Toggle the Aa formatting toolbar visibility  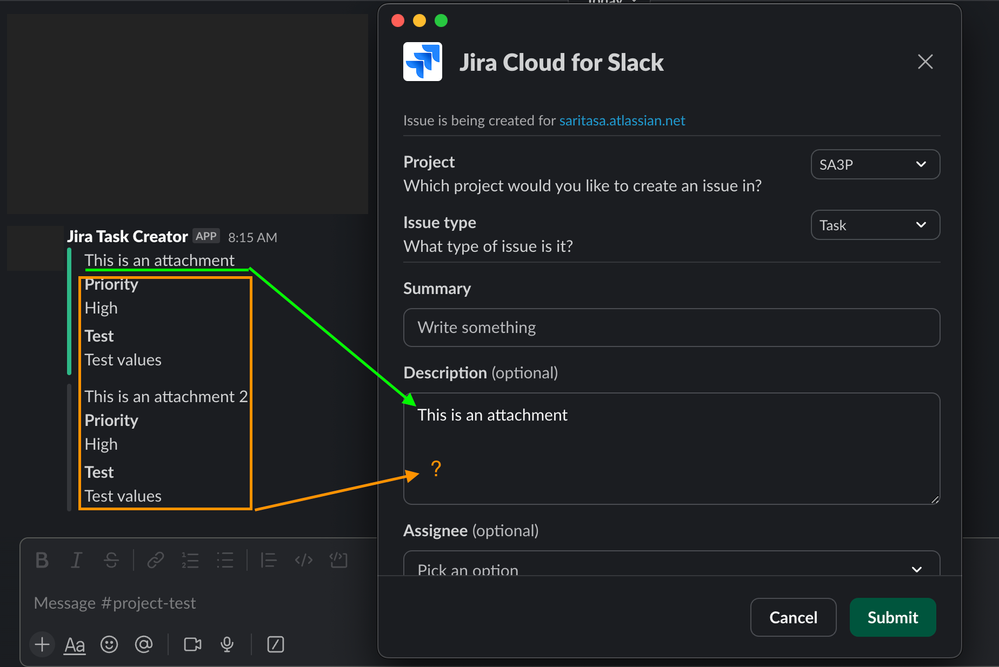coord(75,645)
